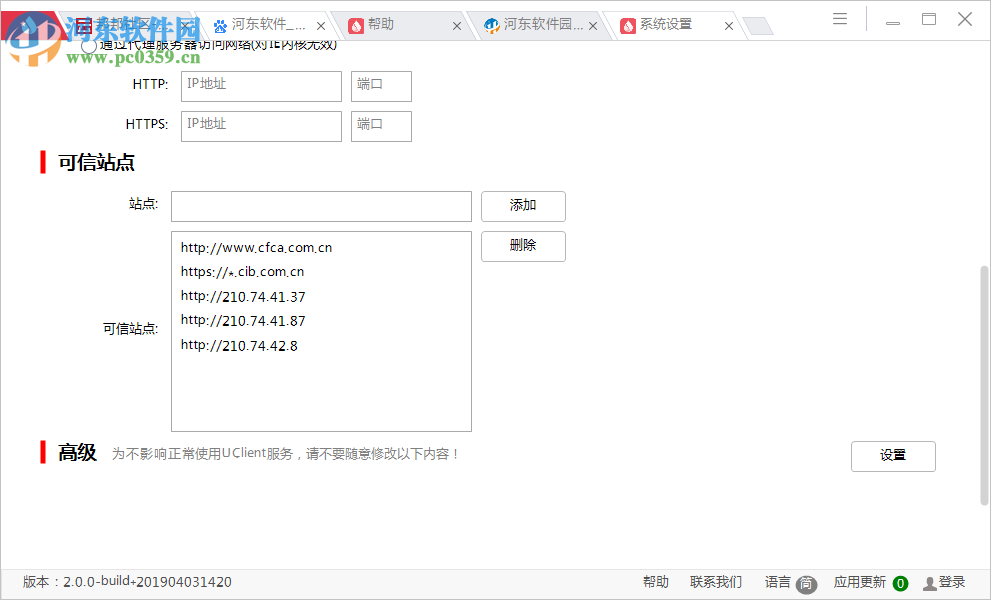Click the 删除 button to remove a site
Image resolution: width=991 pixels, height=600 pixels.
coord(523,246)
